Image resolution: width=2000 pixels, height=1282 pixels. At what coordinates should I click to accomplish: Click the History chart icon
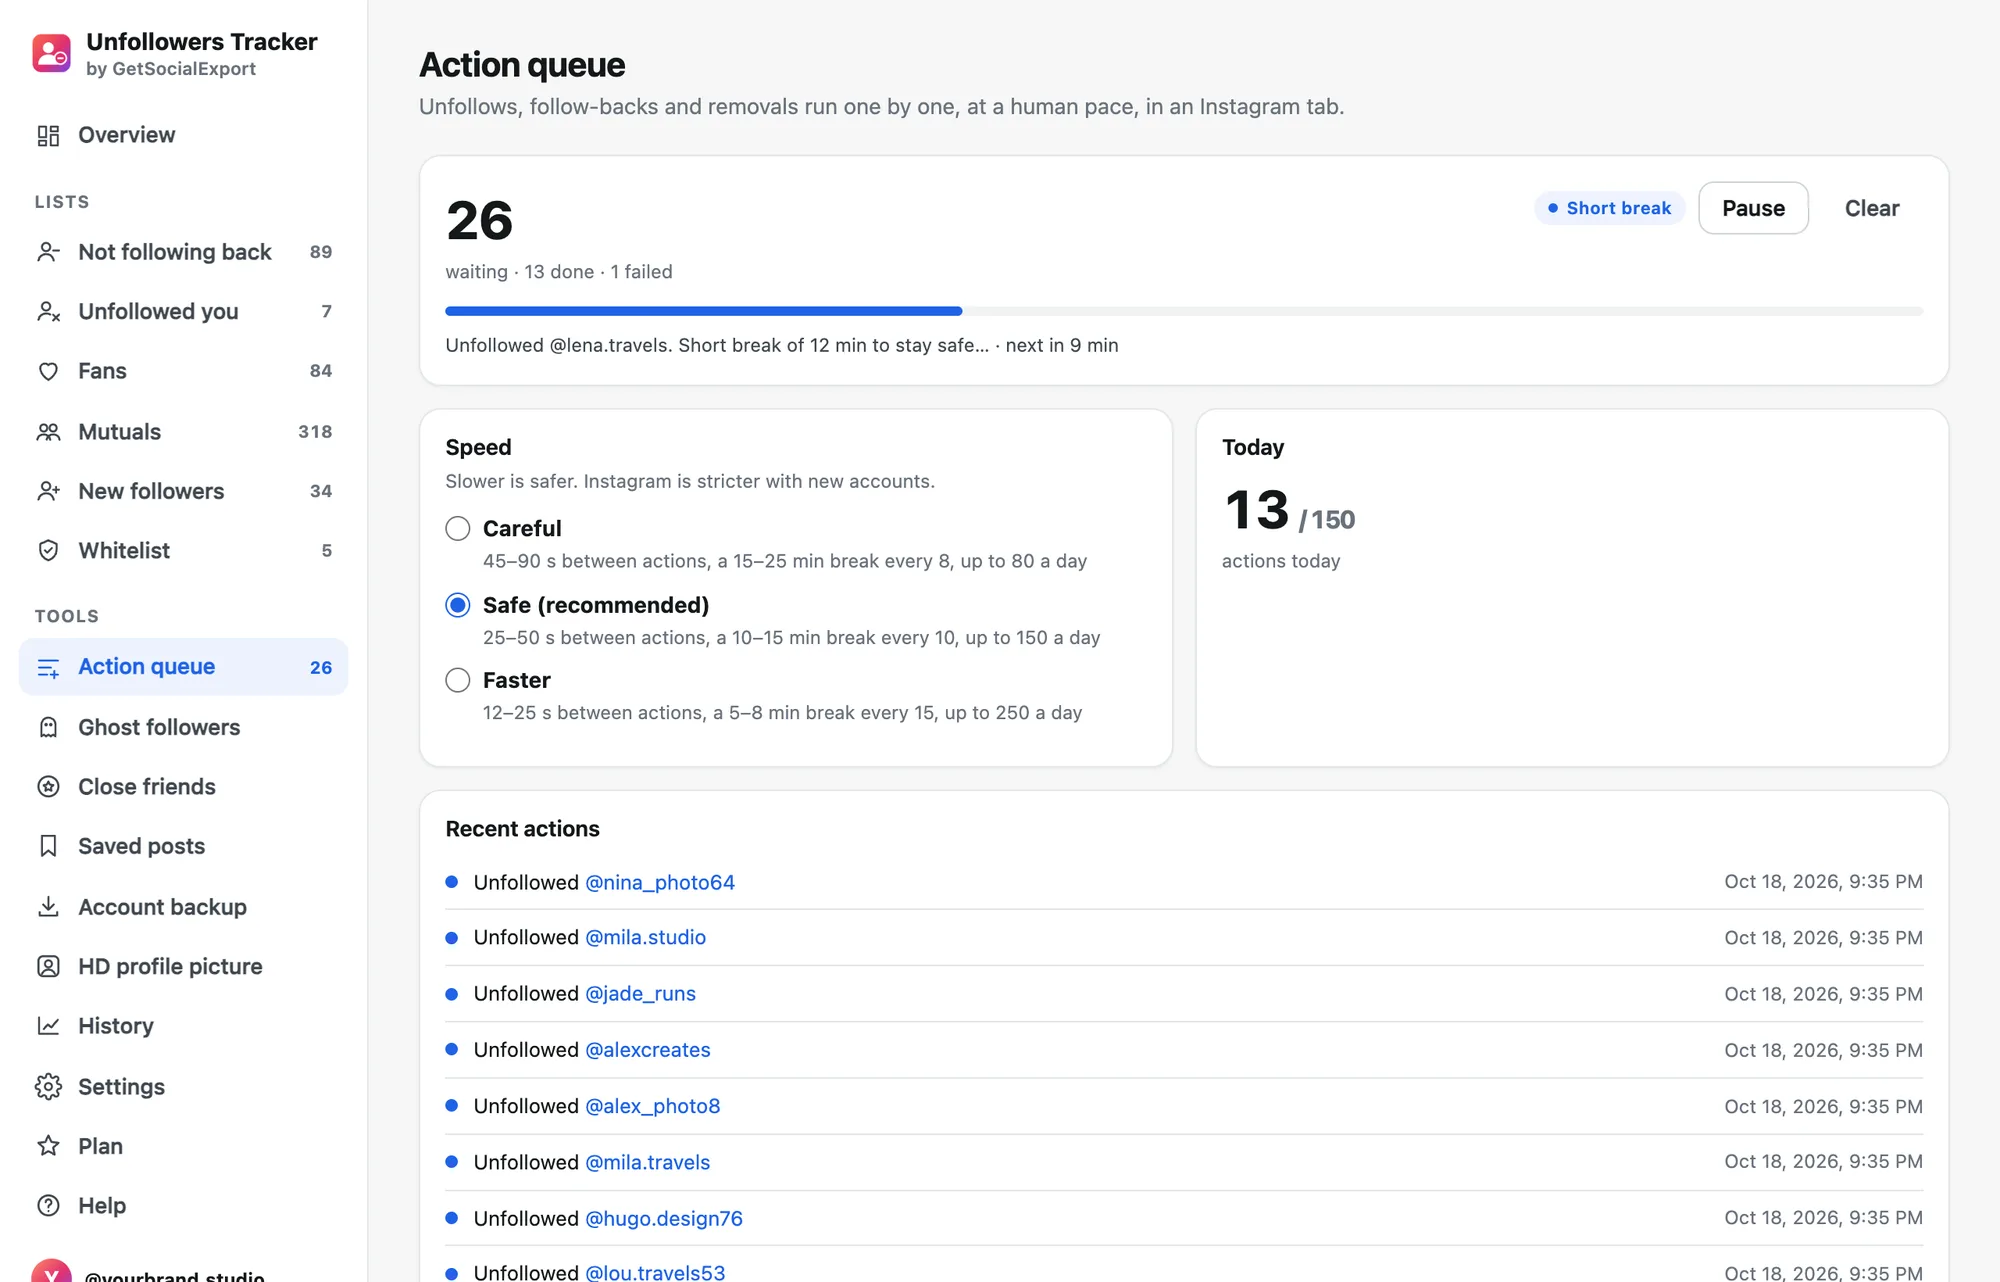(x=48, y=1026)
